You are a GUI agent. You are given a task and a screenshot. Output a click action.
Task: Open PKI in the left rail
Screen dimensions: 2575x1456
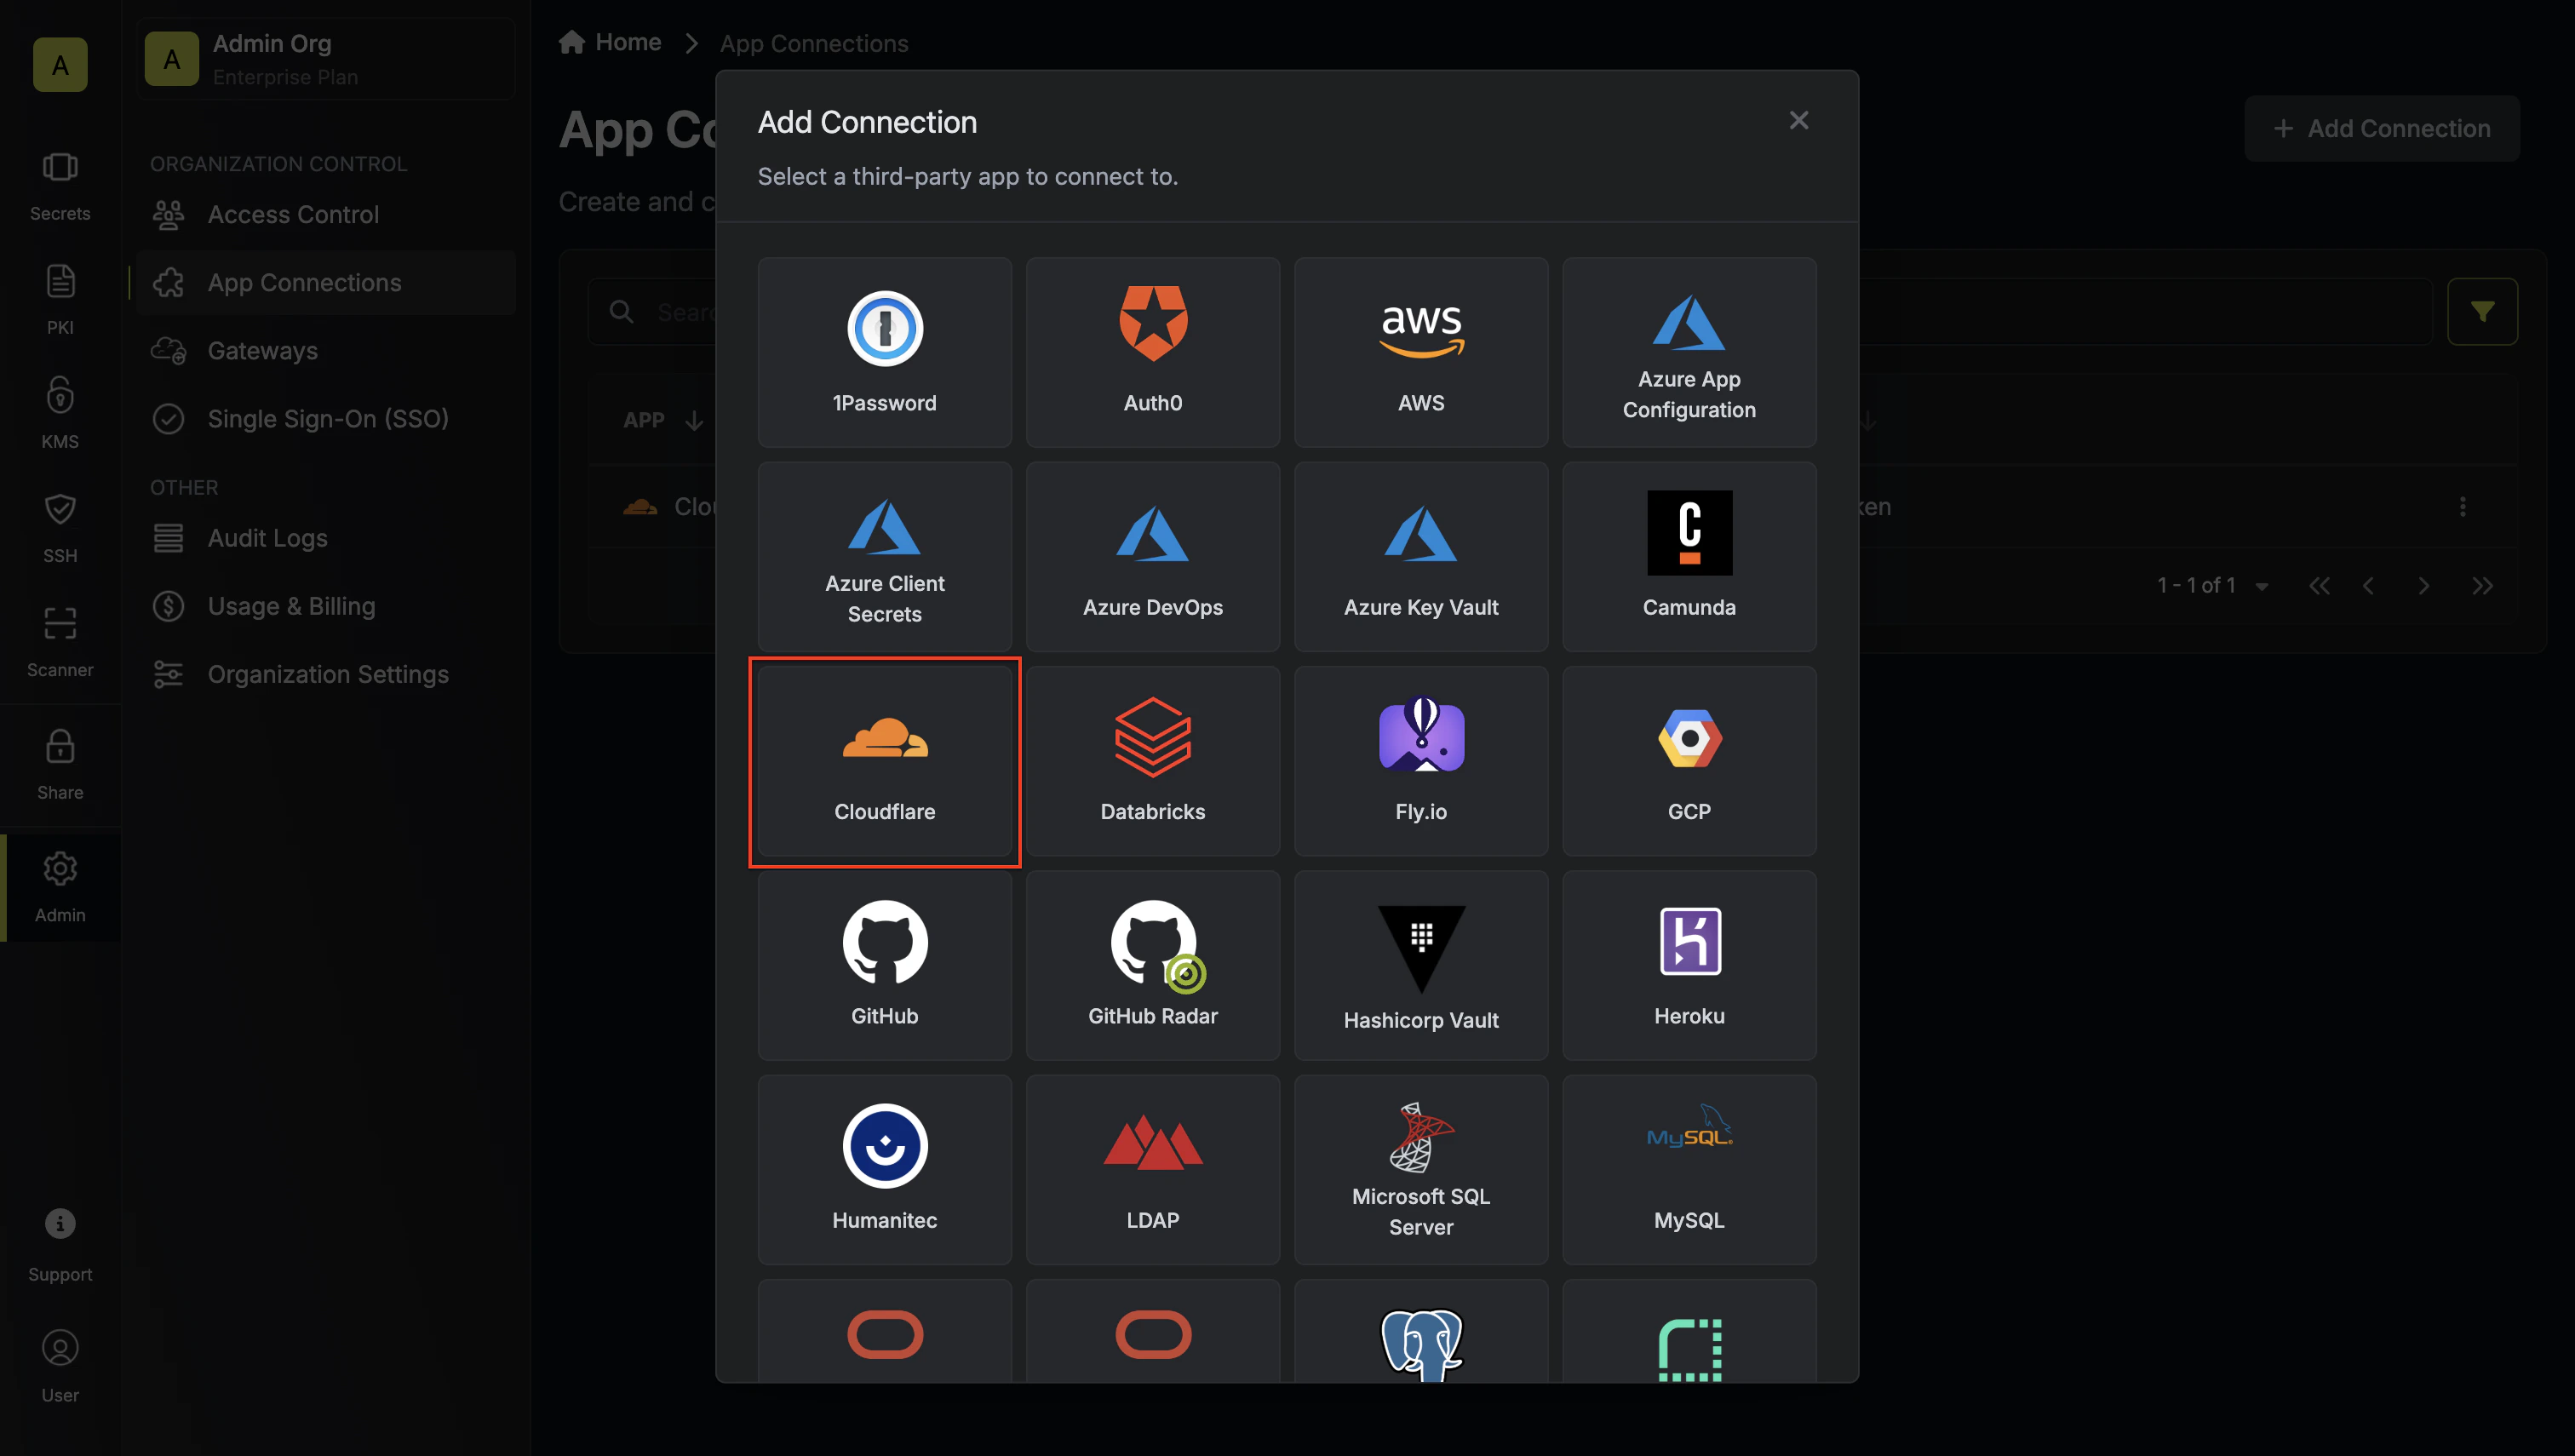click(60, 300)
